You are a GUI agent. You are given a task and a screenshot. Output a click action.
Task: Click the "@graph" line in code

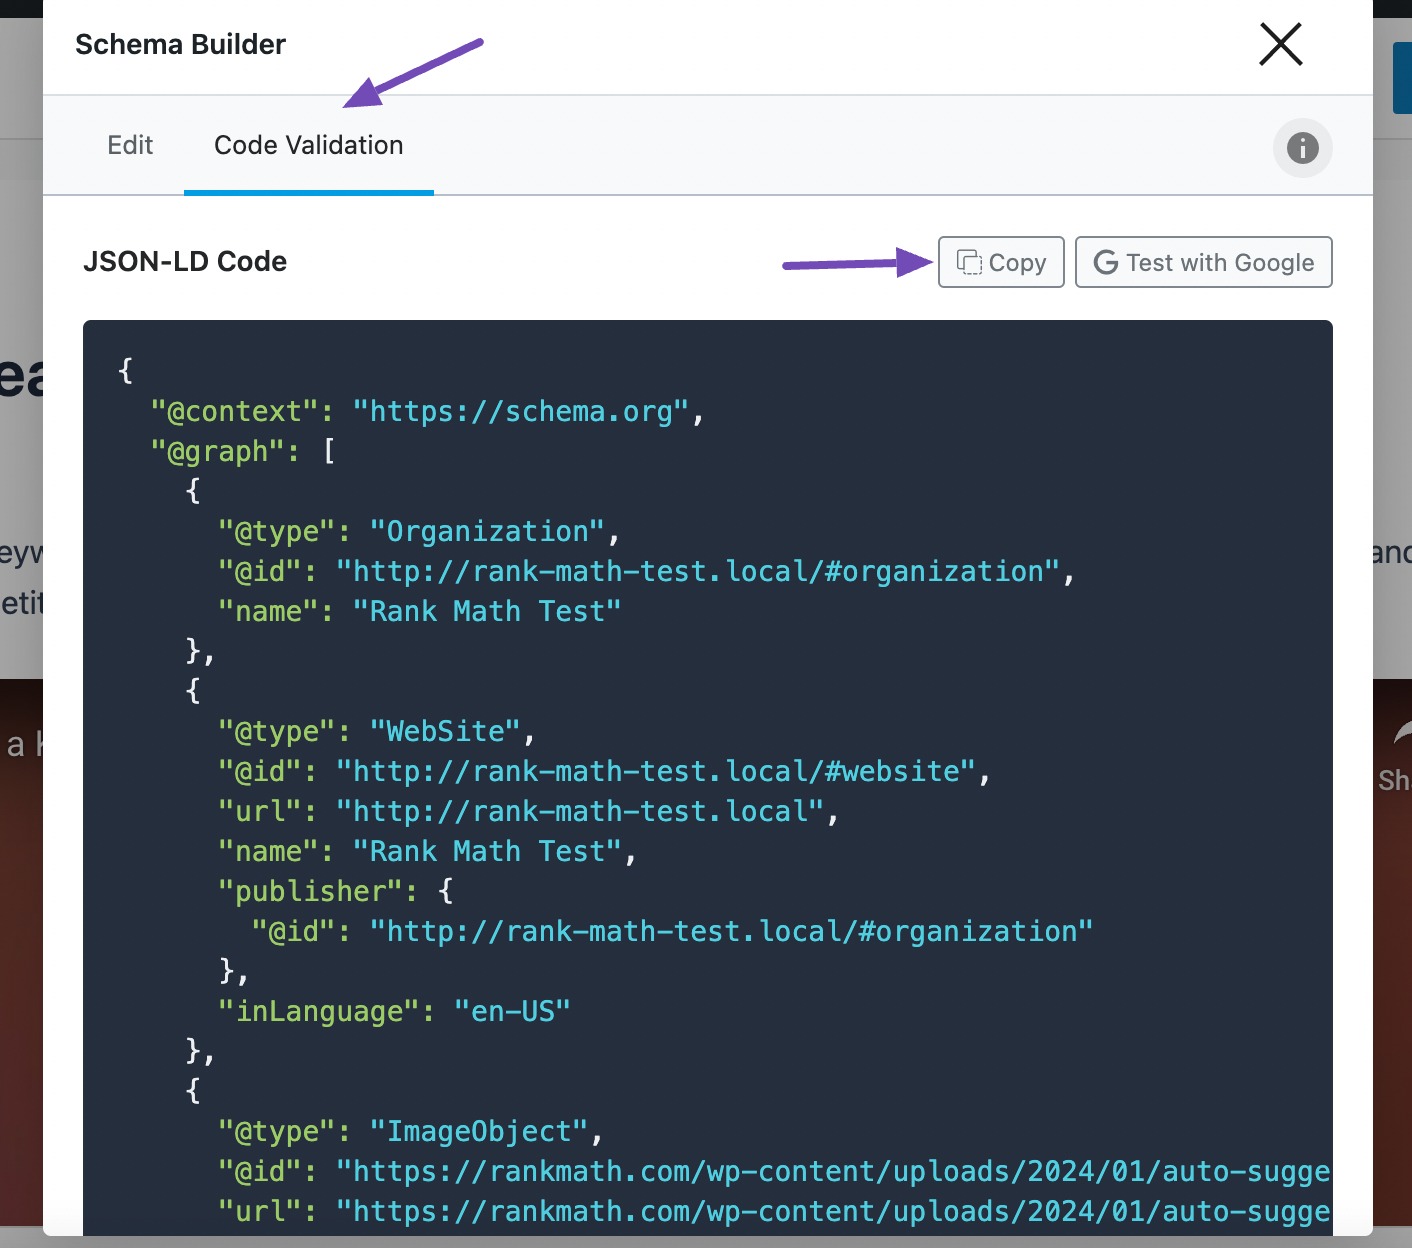click(x=243, y=452)
